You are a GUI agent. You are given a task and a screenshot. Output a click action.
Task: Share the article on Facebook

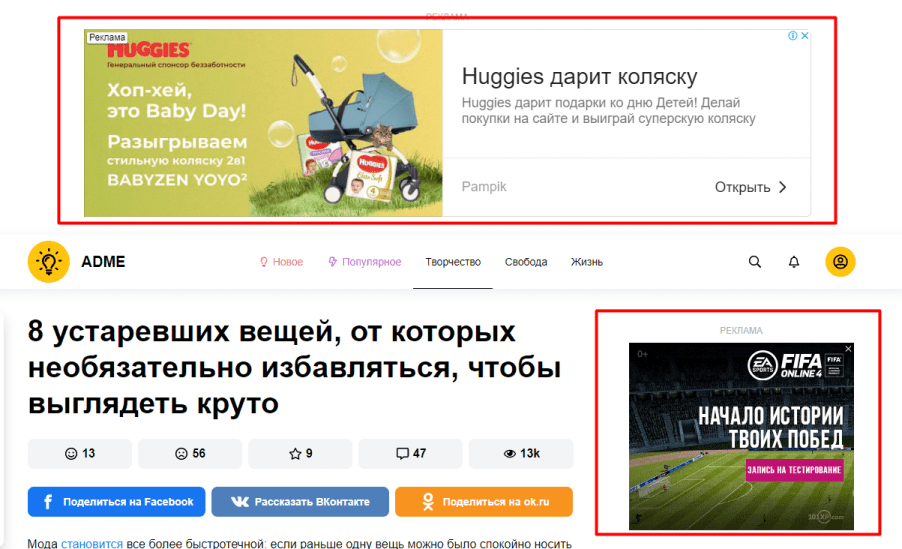(116, 502)
